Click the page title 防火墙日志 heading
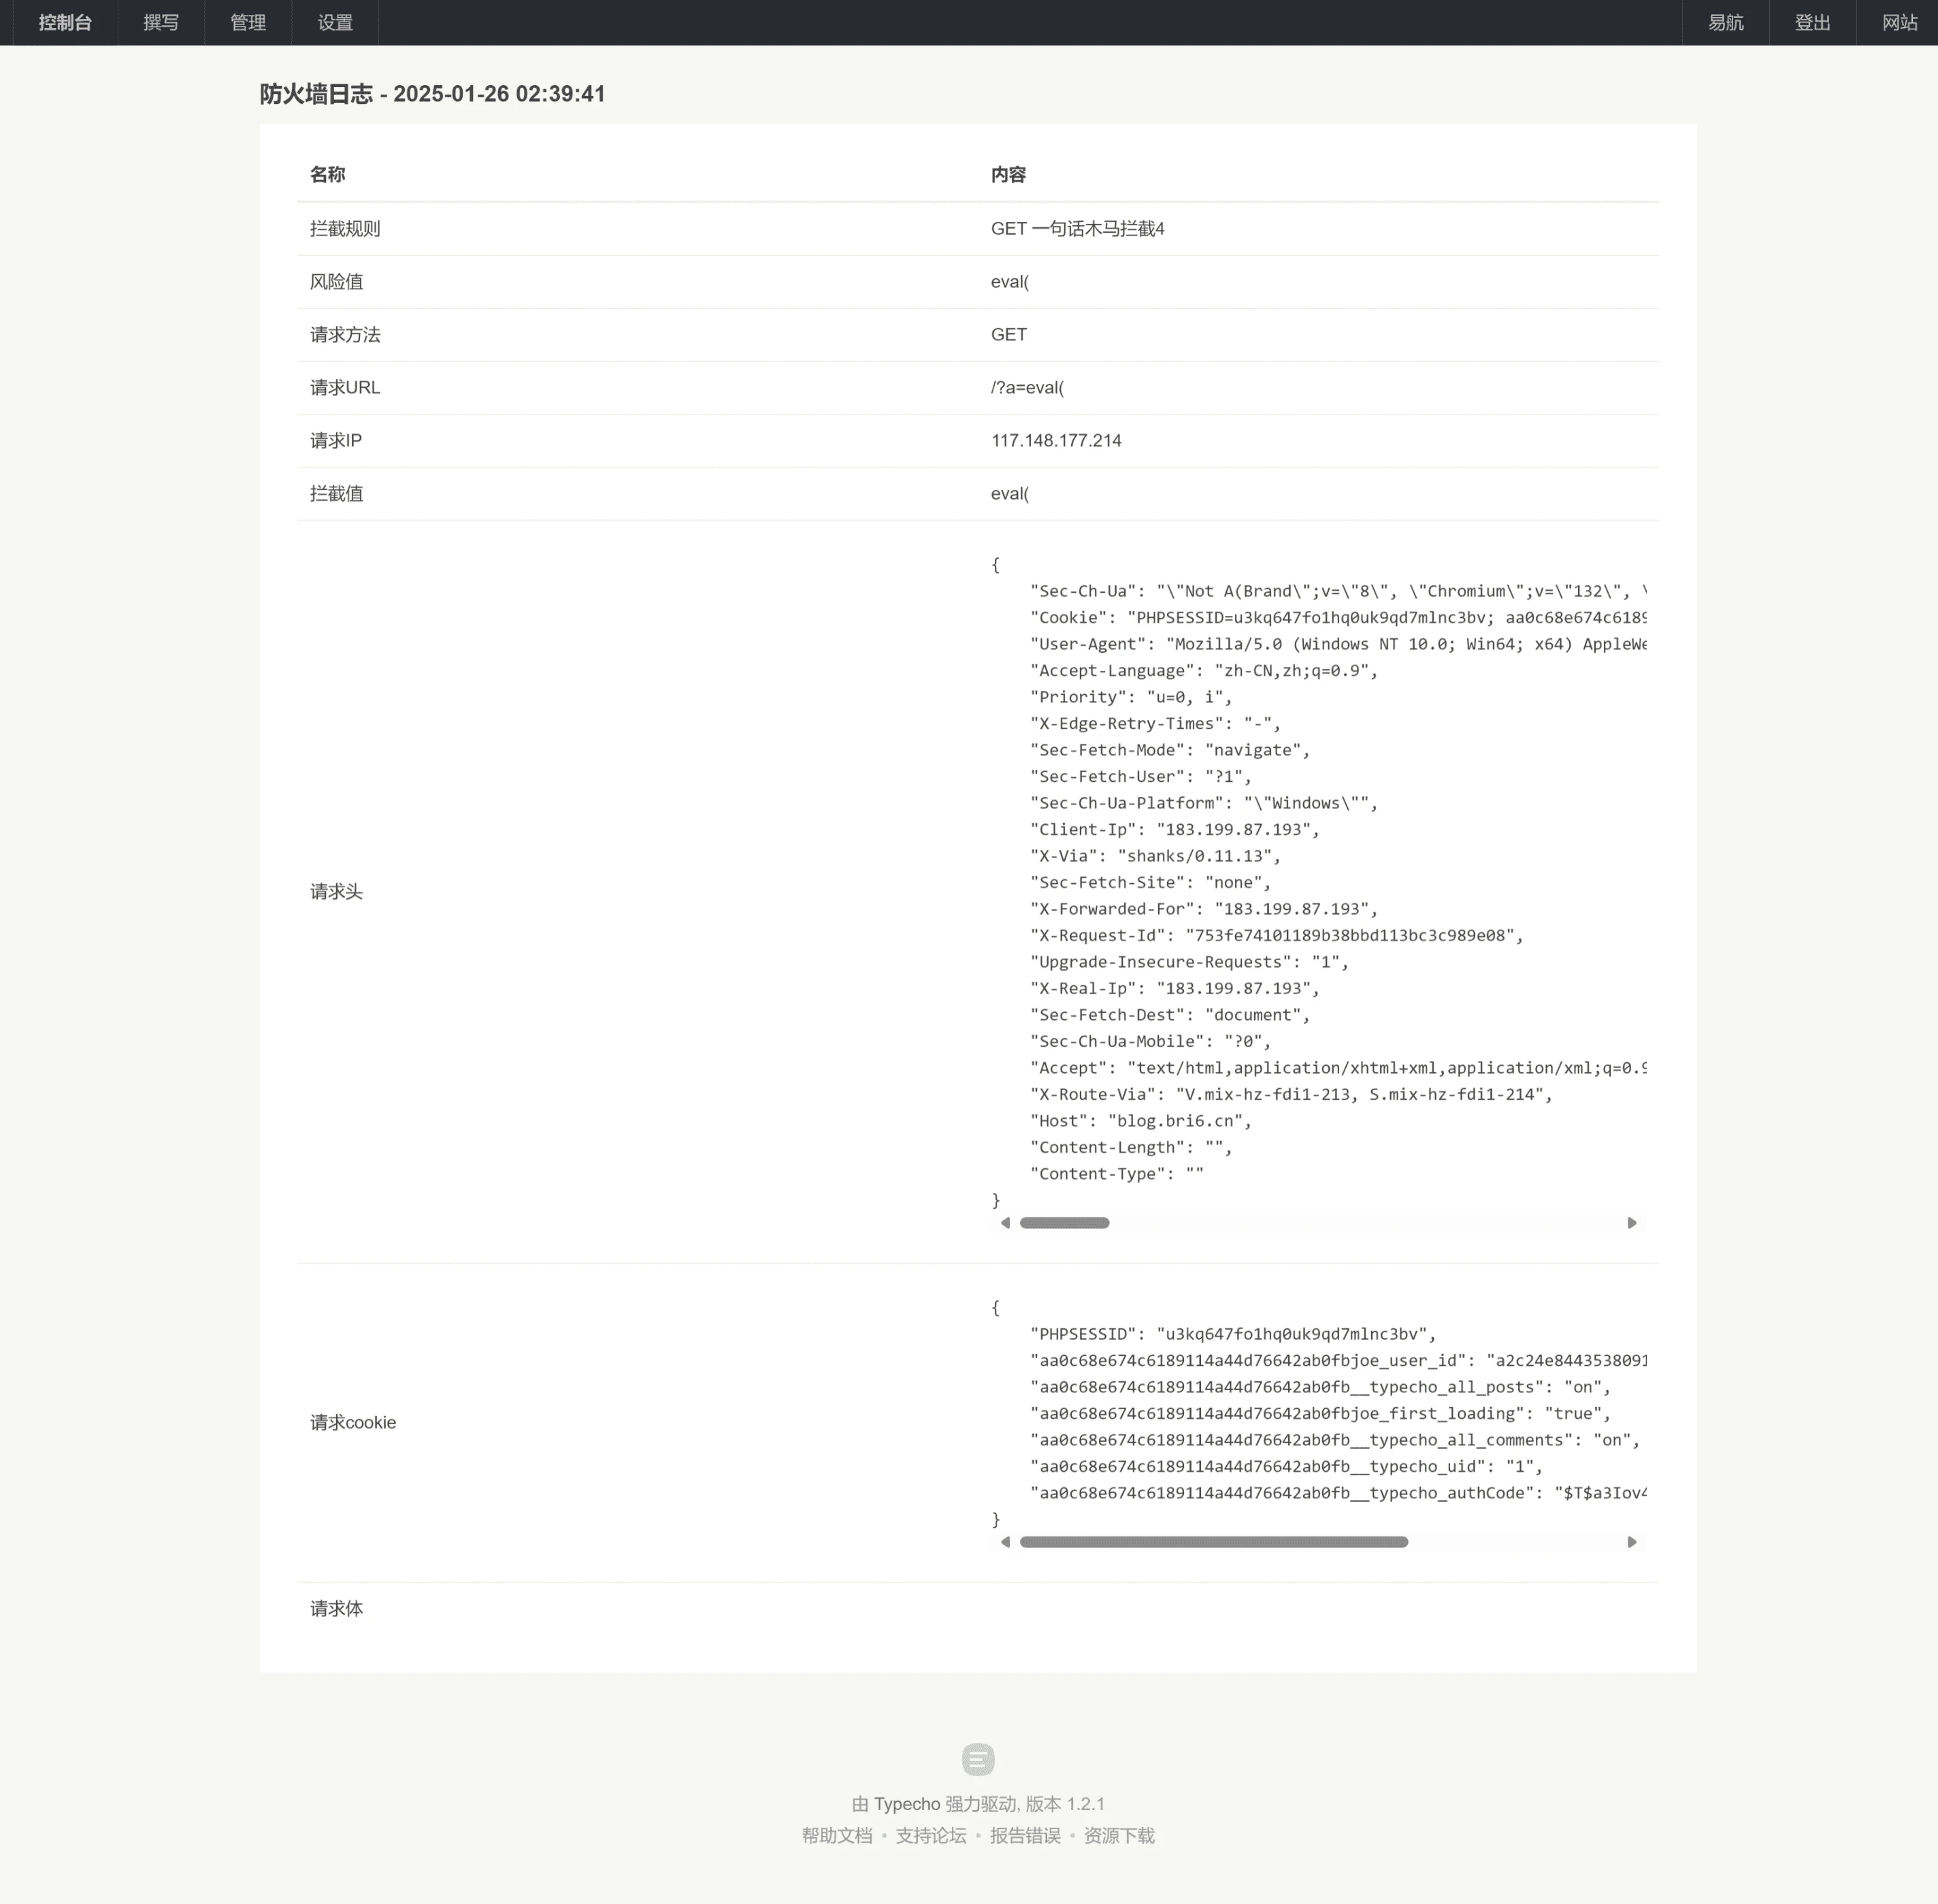Image resolution: width=1938 pixels, height=1904 pixels. [432, 94]
